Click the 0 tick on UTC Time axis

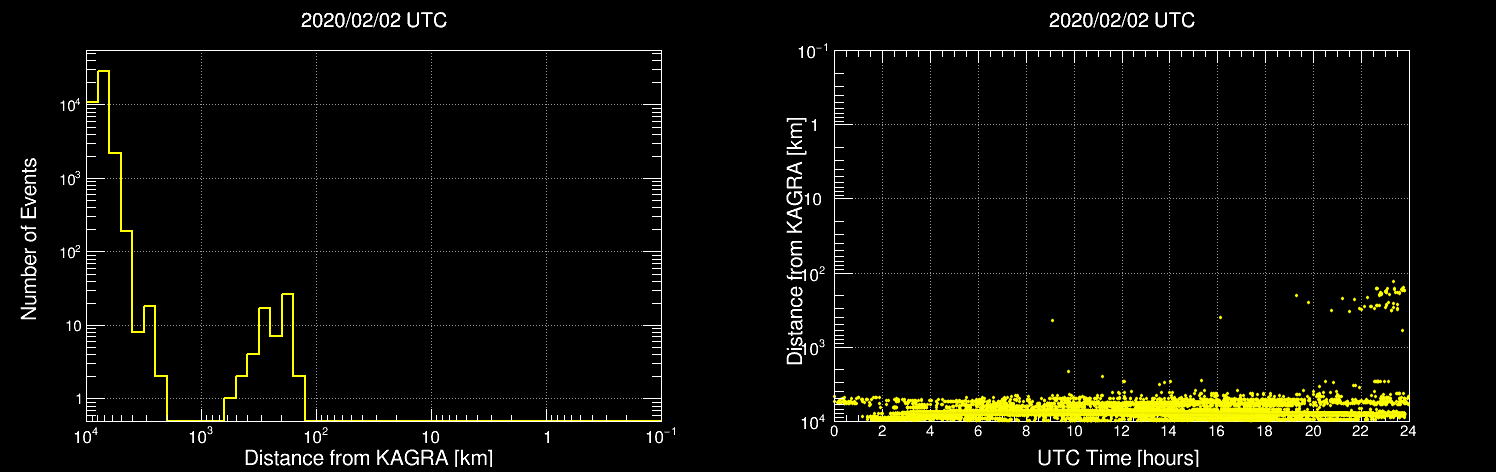(x=835, y=432)
